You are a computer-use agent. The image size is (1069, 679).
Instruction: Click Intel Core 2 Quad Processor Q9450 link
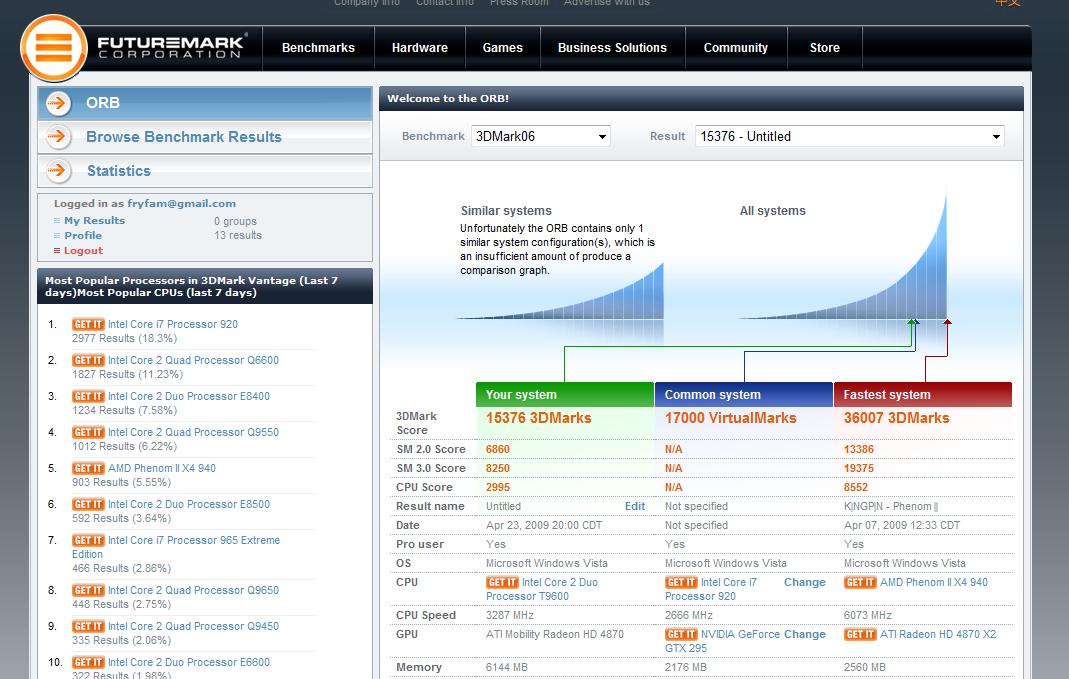click(193, 627)
